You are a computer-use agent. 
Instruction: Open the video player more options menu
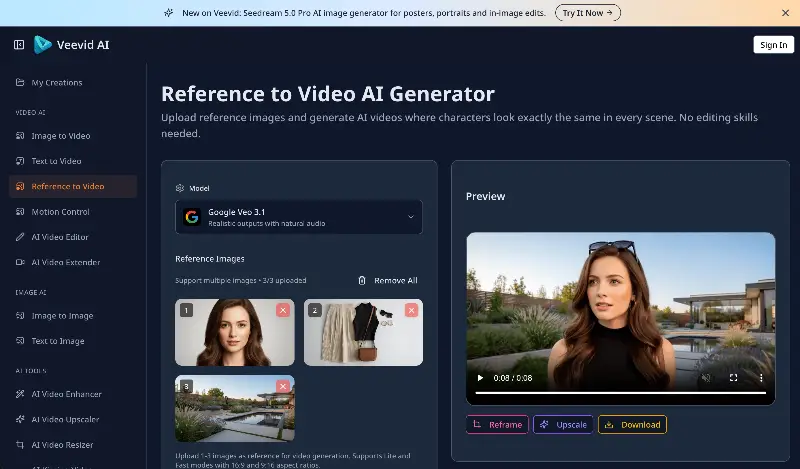(761, 378)
